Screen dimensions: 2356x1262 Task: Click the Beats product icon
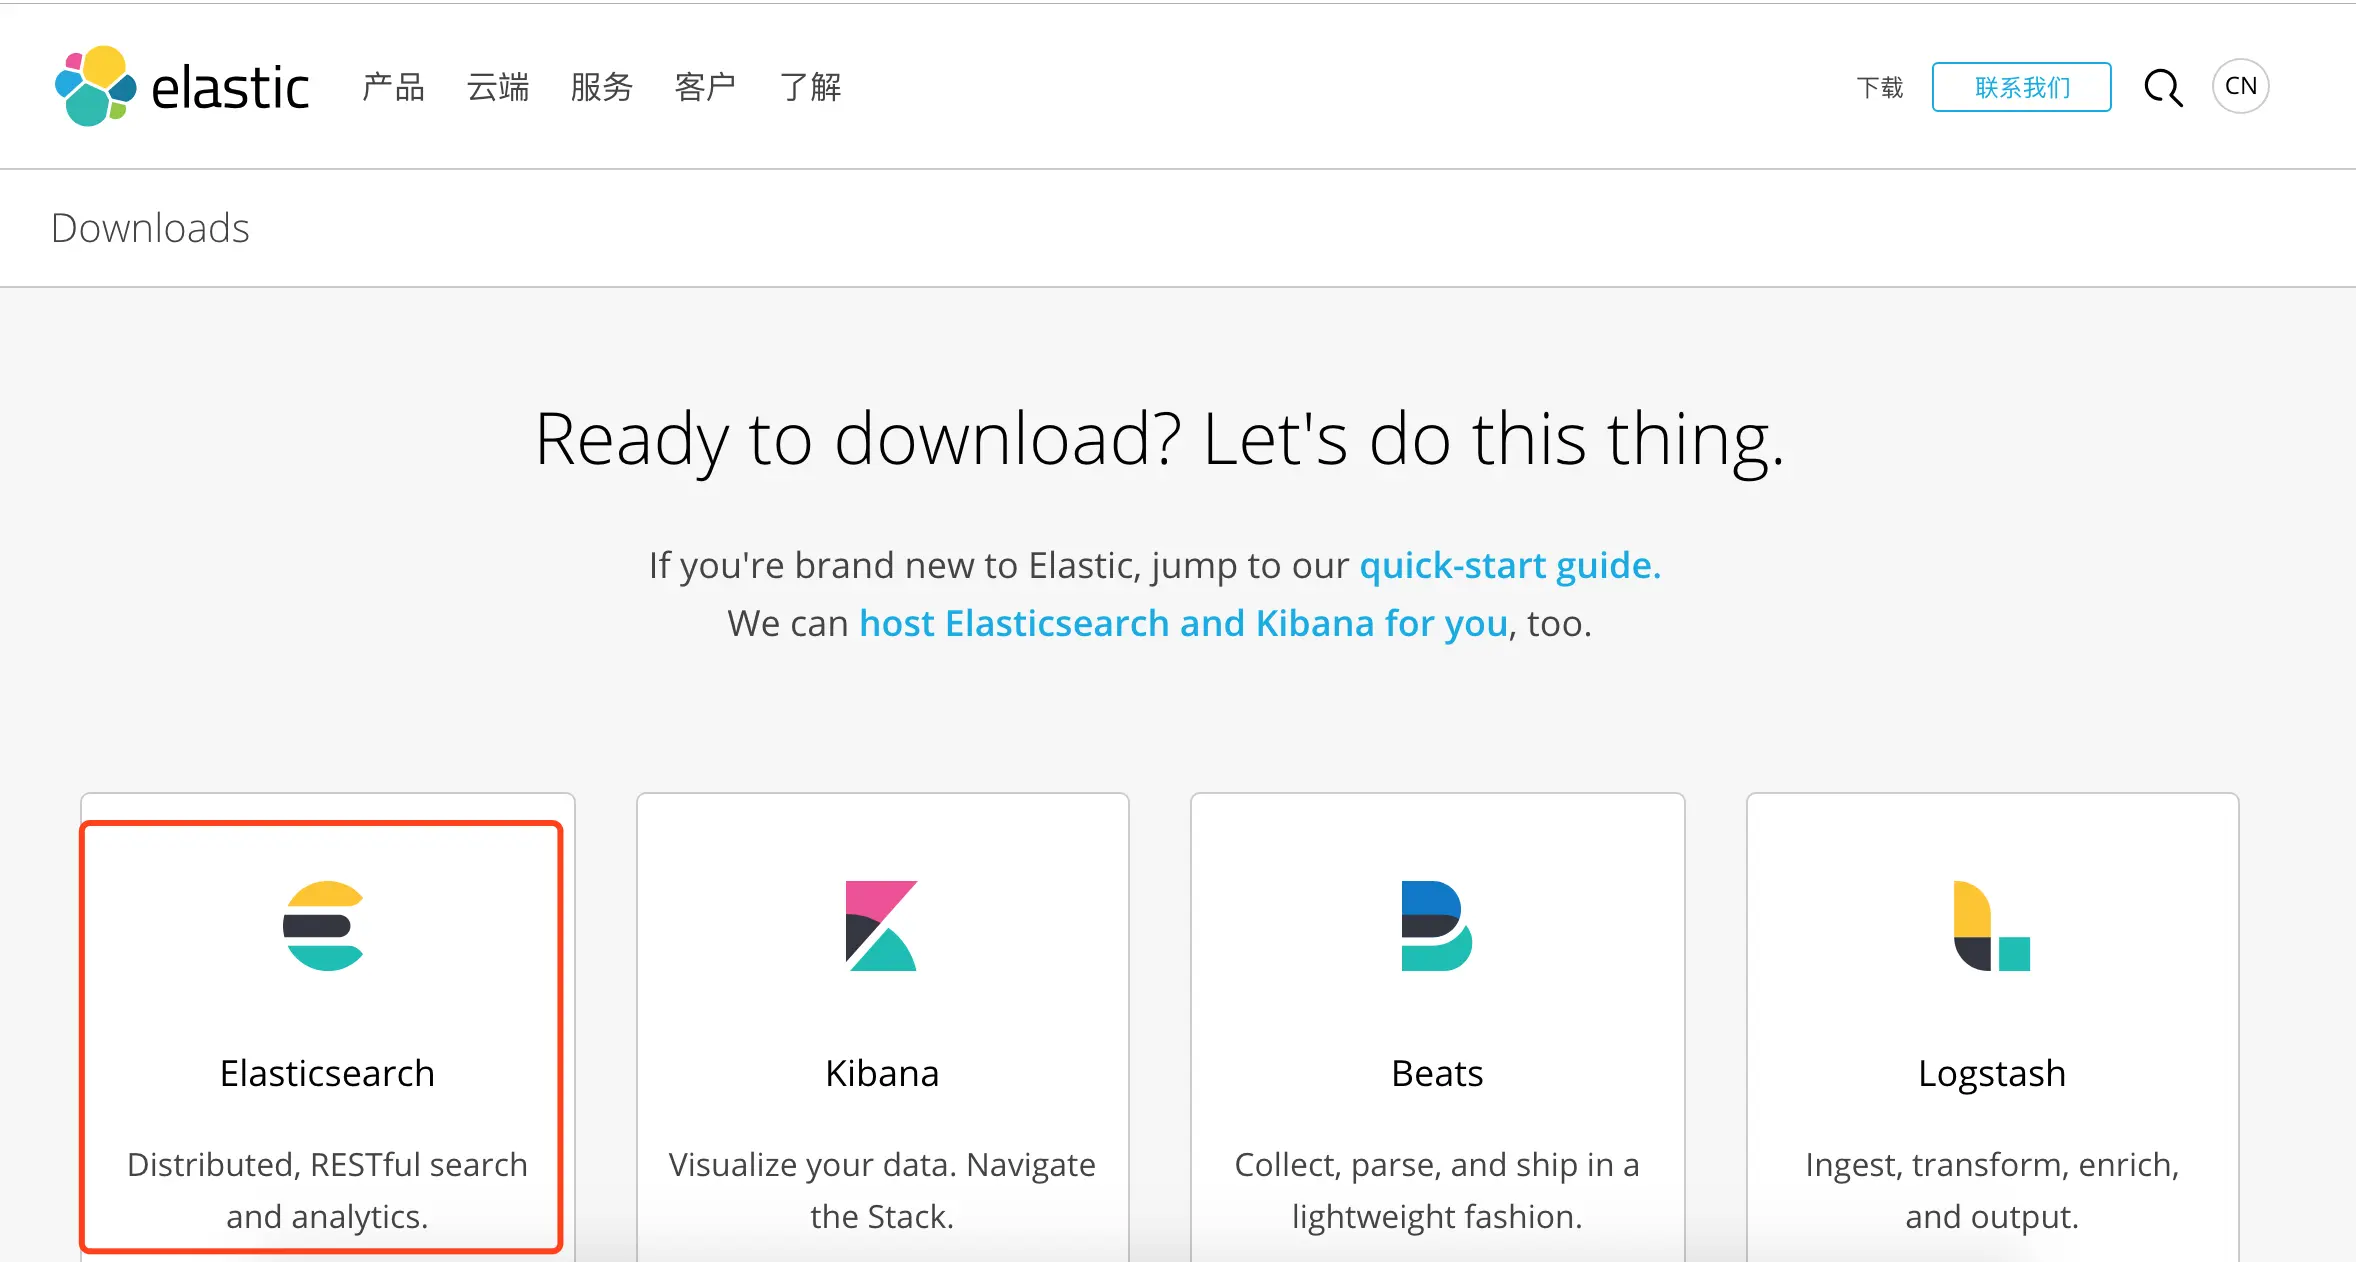1436,926
